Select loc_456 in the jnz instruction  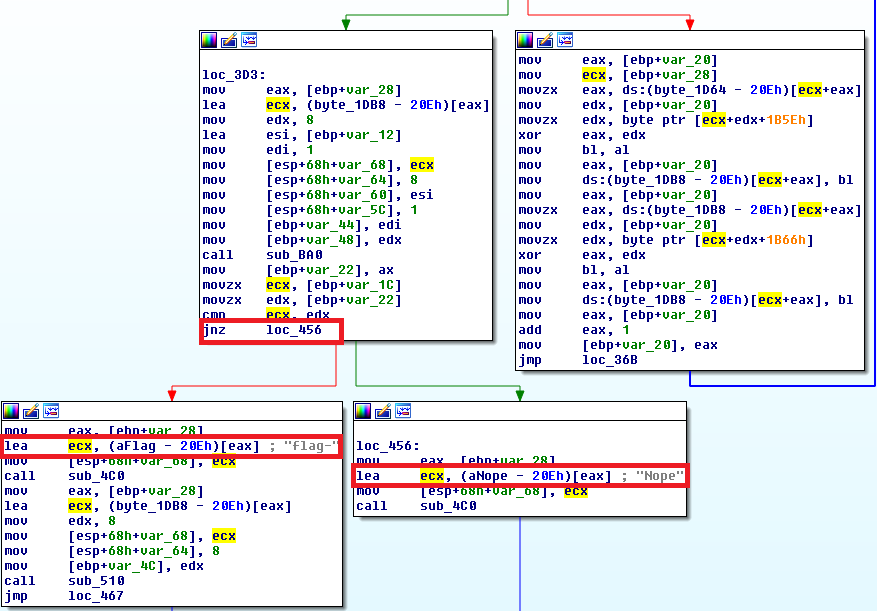tap(294, 330)
